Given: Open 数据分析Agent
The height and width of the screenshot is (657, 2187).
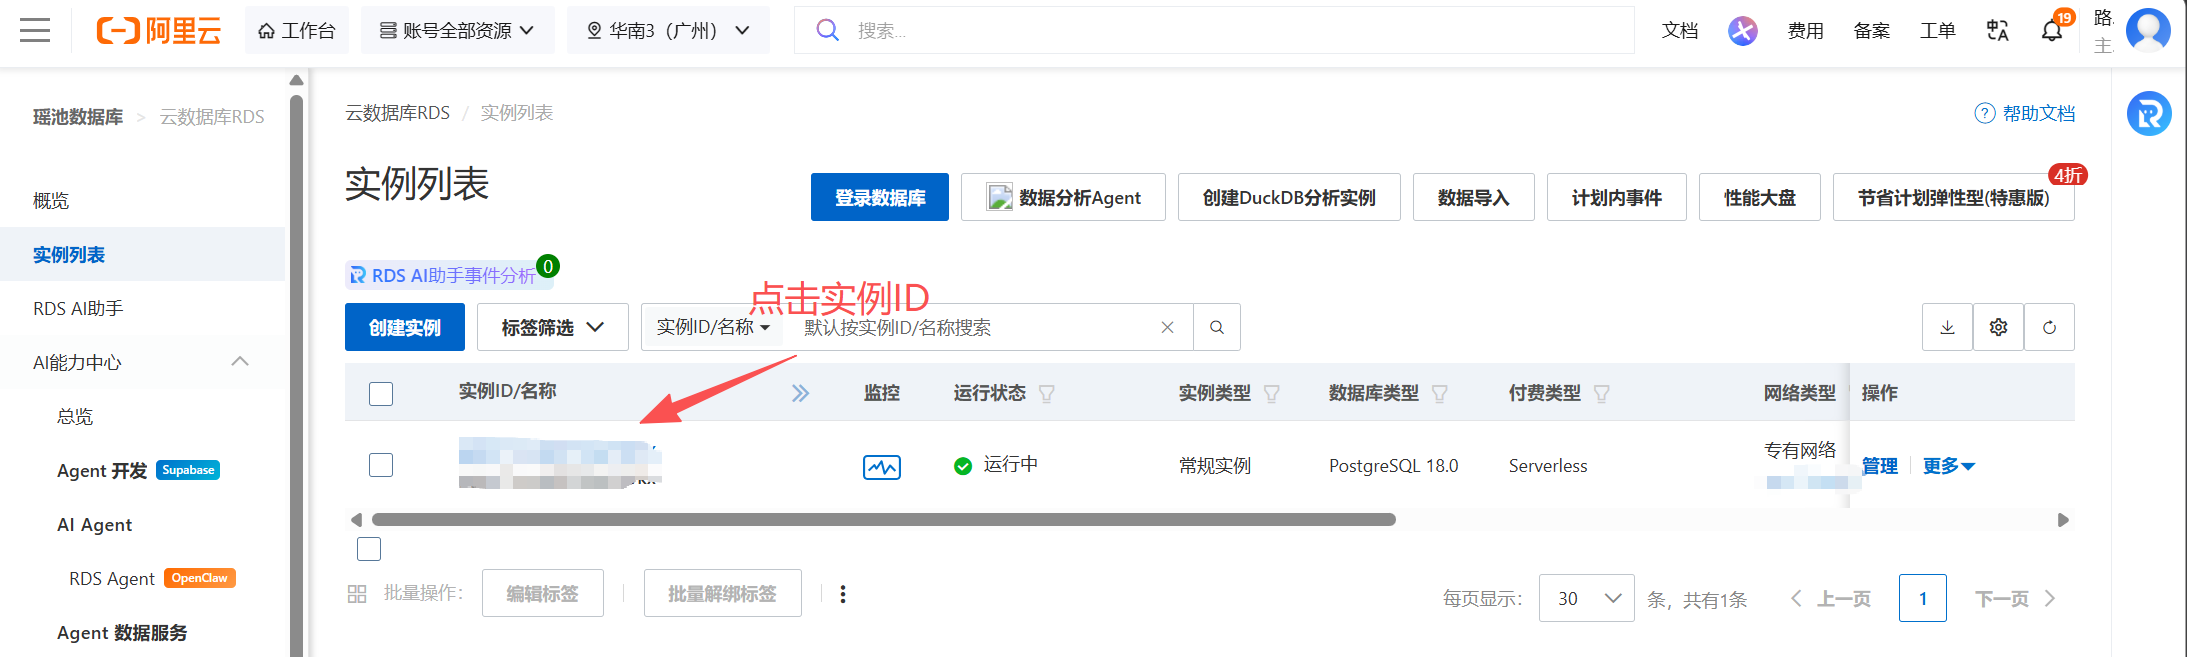Looking at the screenshot, I should (1063, 197).
